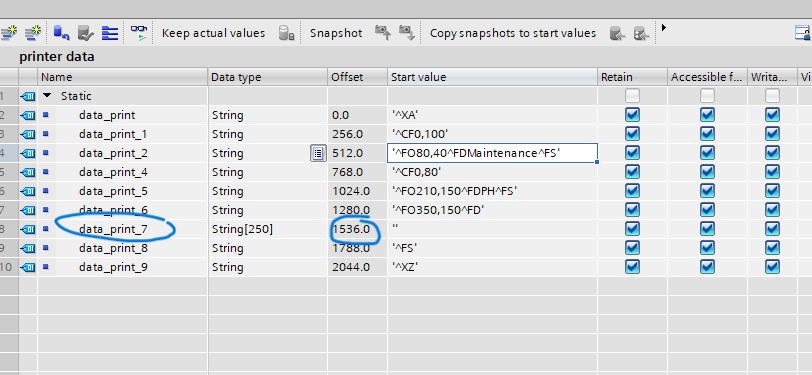Sort by the Name column header
The width and height of the screenshot is (812, 375).
pos(123,77)
